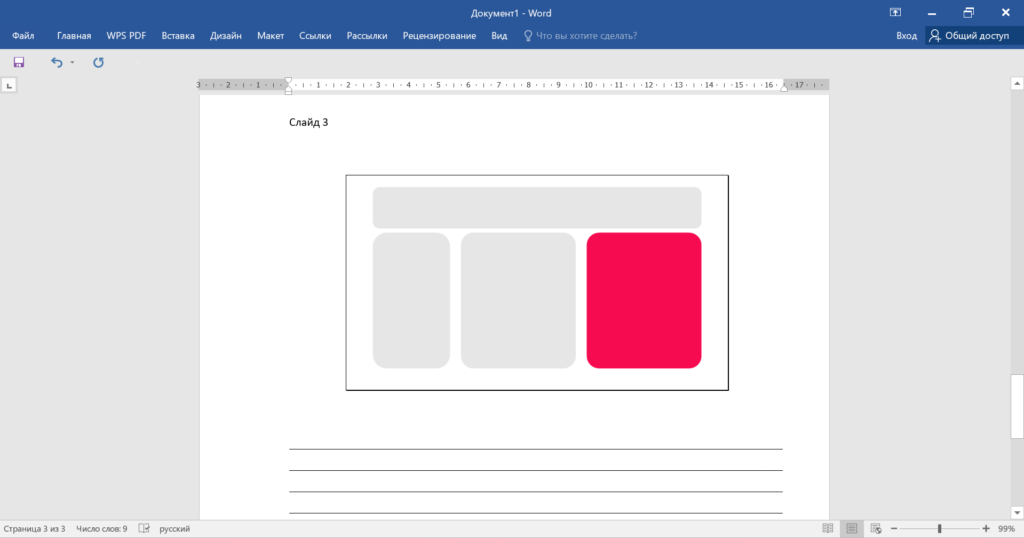Click the zoom in plus button
This screenshot has height=538, width=1024.
tap(986, 529)
